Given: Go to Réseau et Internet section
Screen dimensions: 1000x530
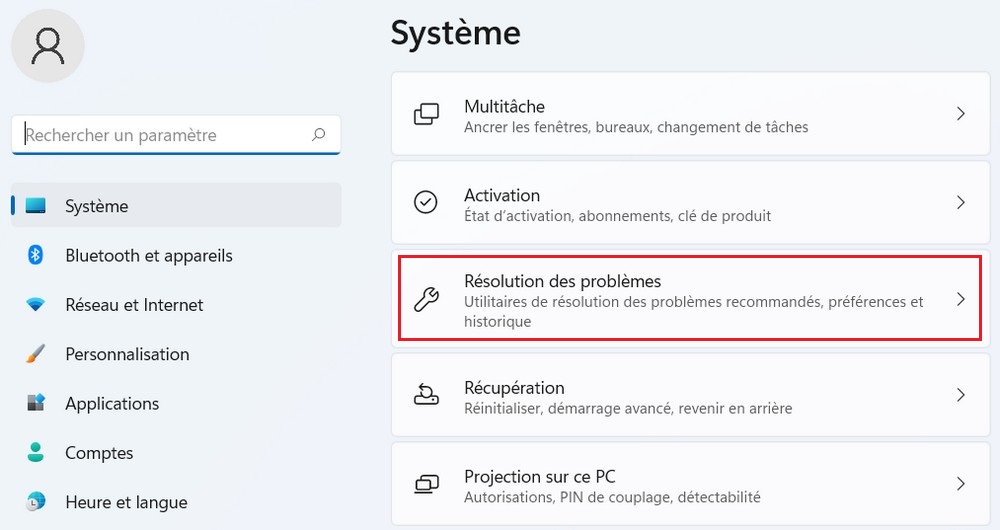Looking at the screenshot, I should (x=134, y=305).
